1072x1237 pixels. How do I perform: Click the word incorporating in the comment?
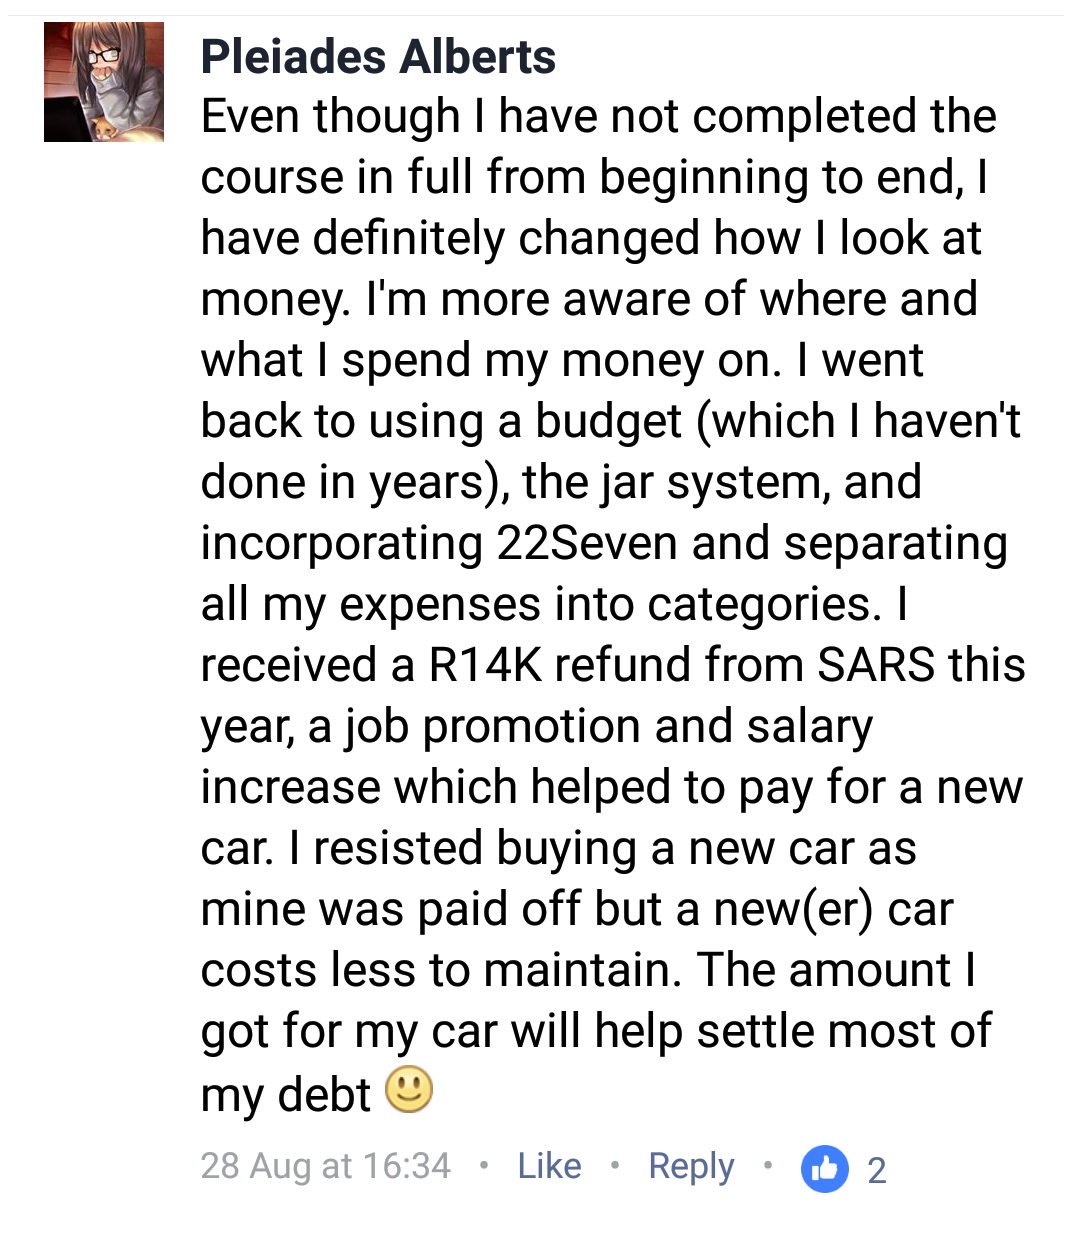pyautogui.click(x=342, y=544)
